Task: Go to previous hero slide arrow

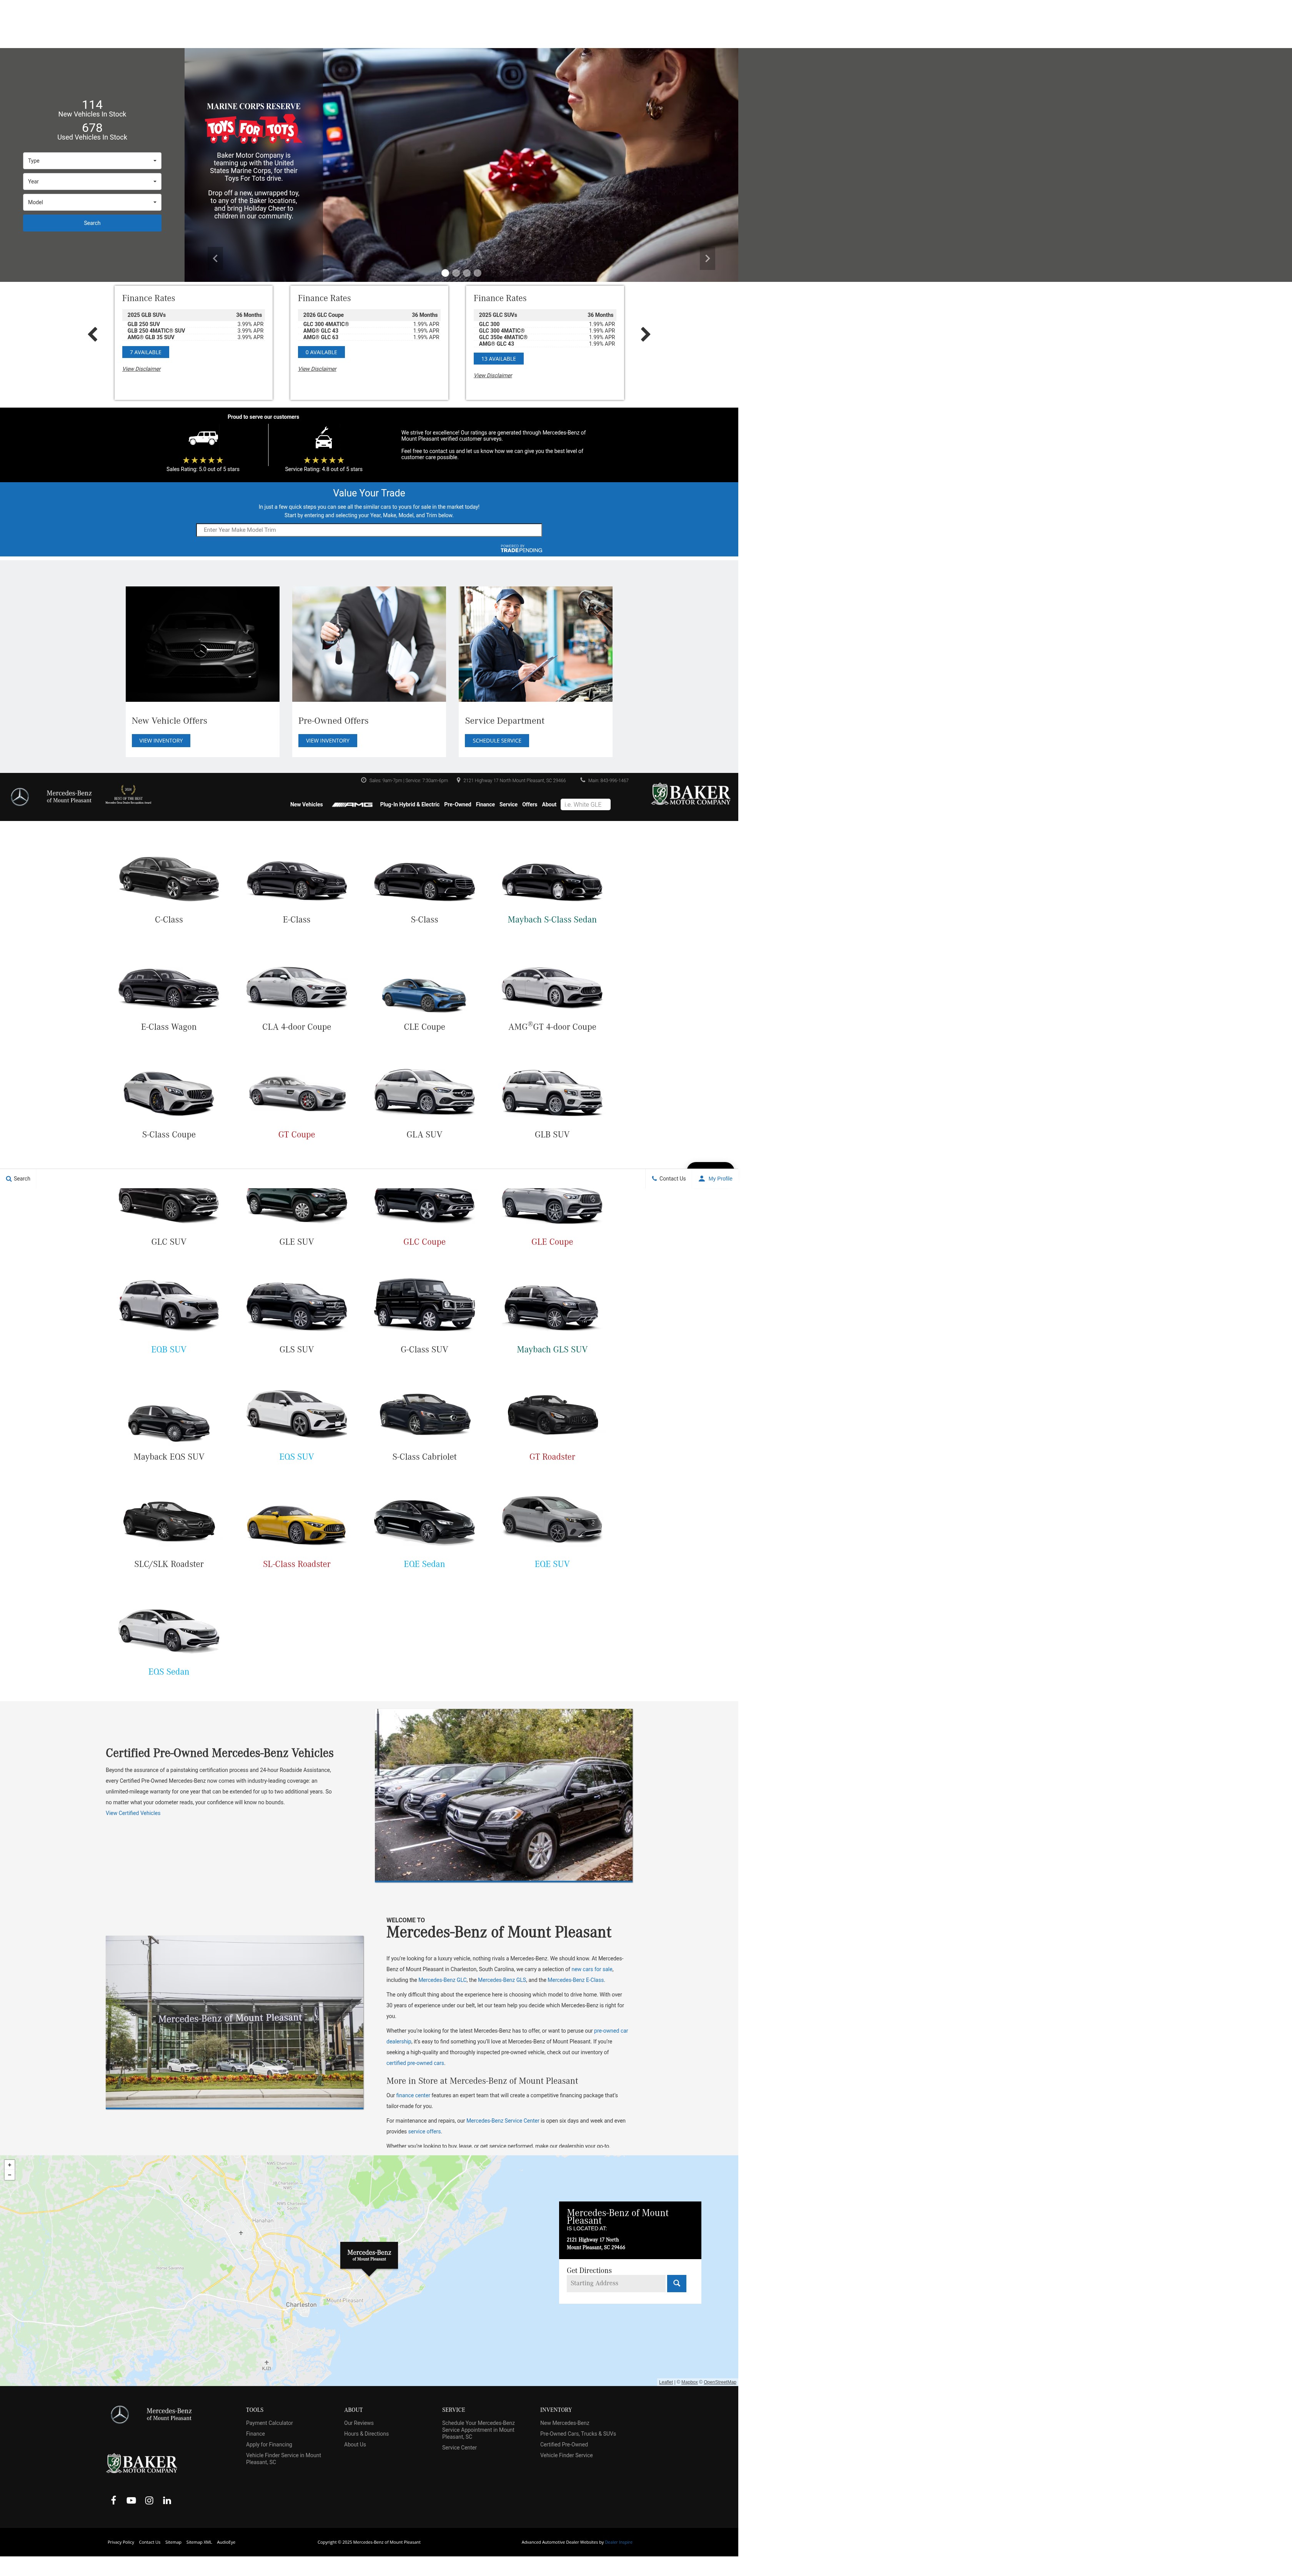Action: [x=215, y=258]
